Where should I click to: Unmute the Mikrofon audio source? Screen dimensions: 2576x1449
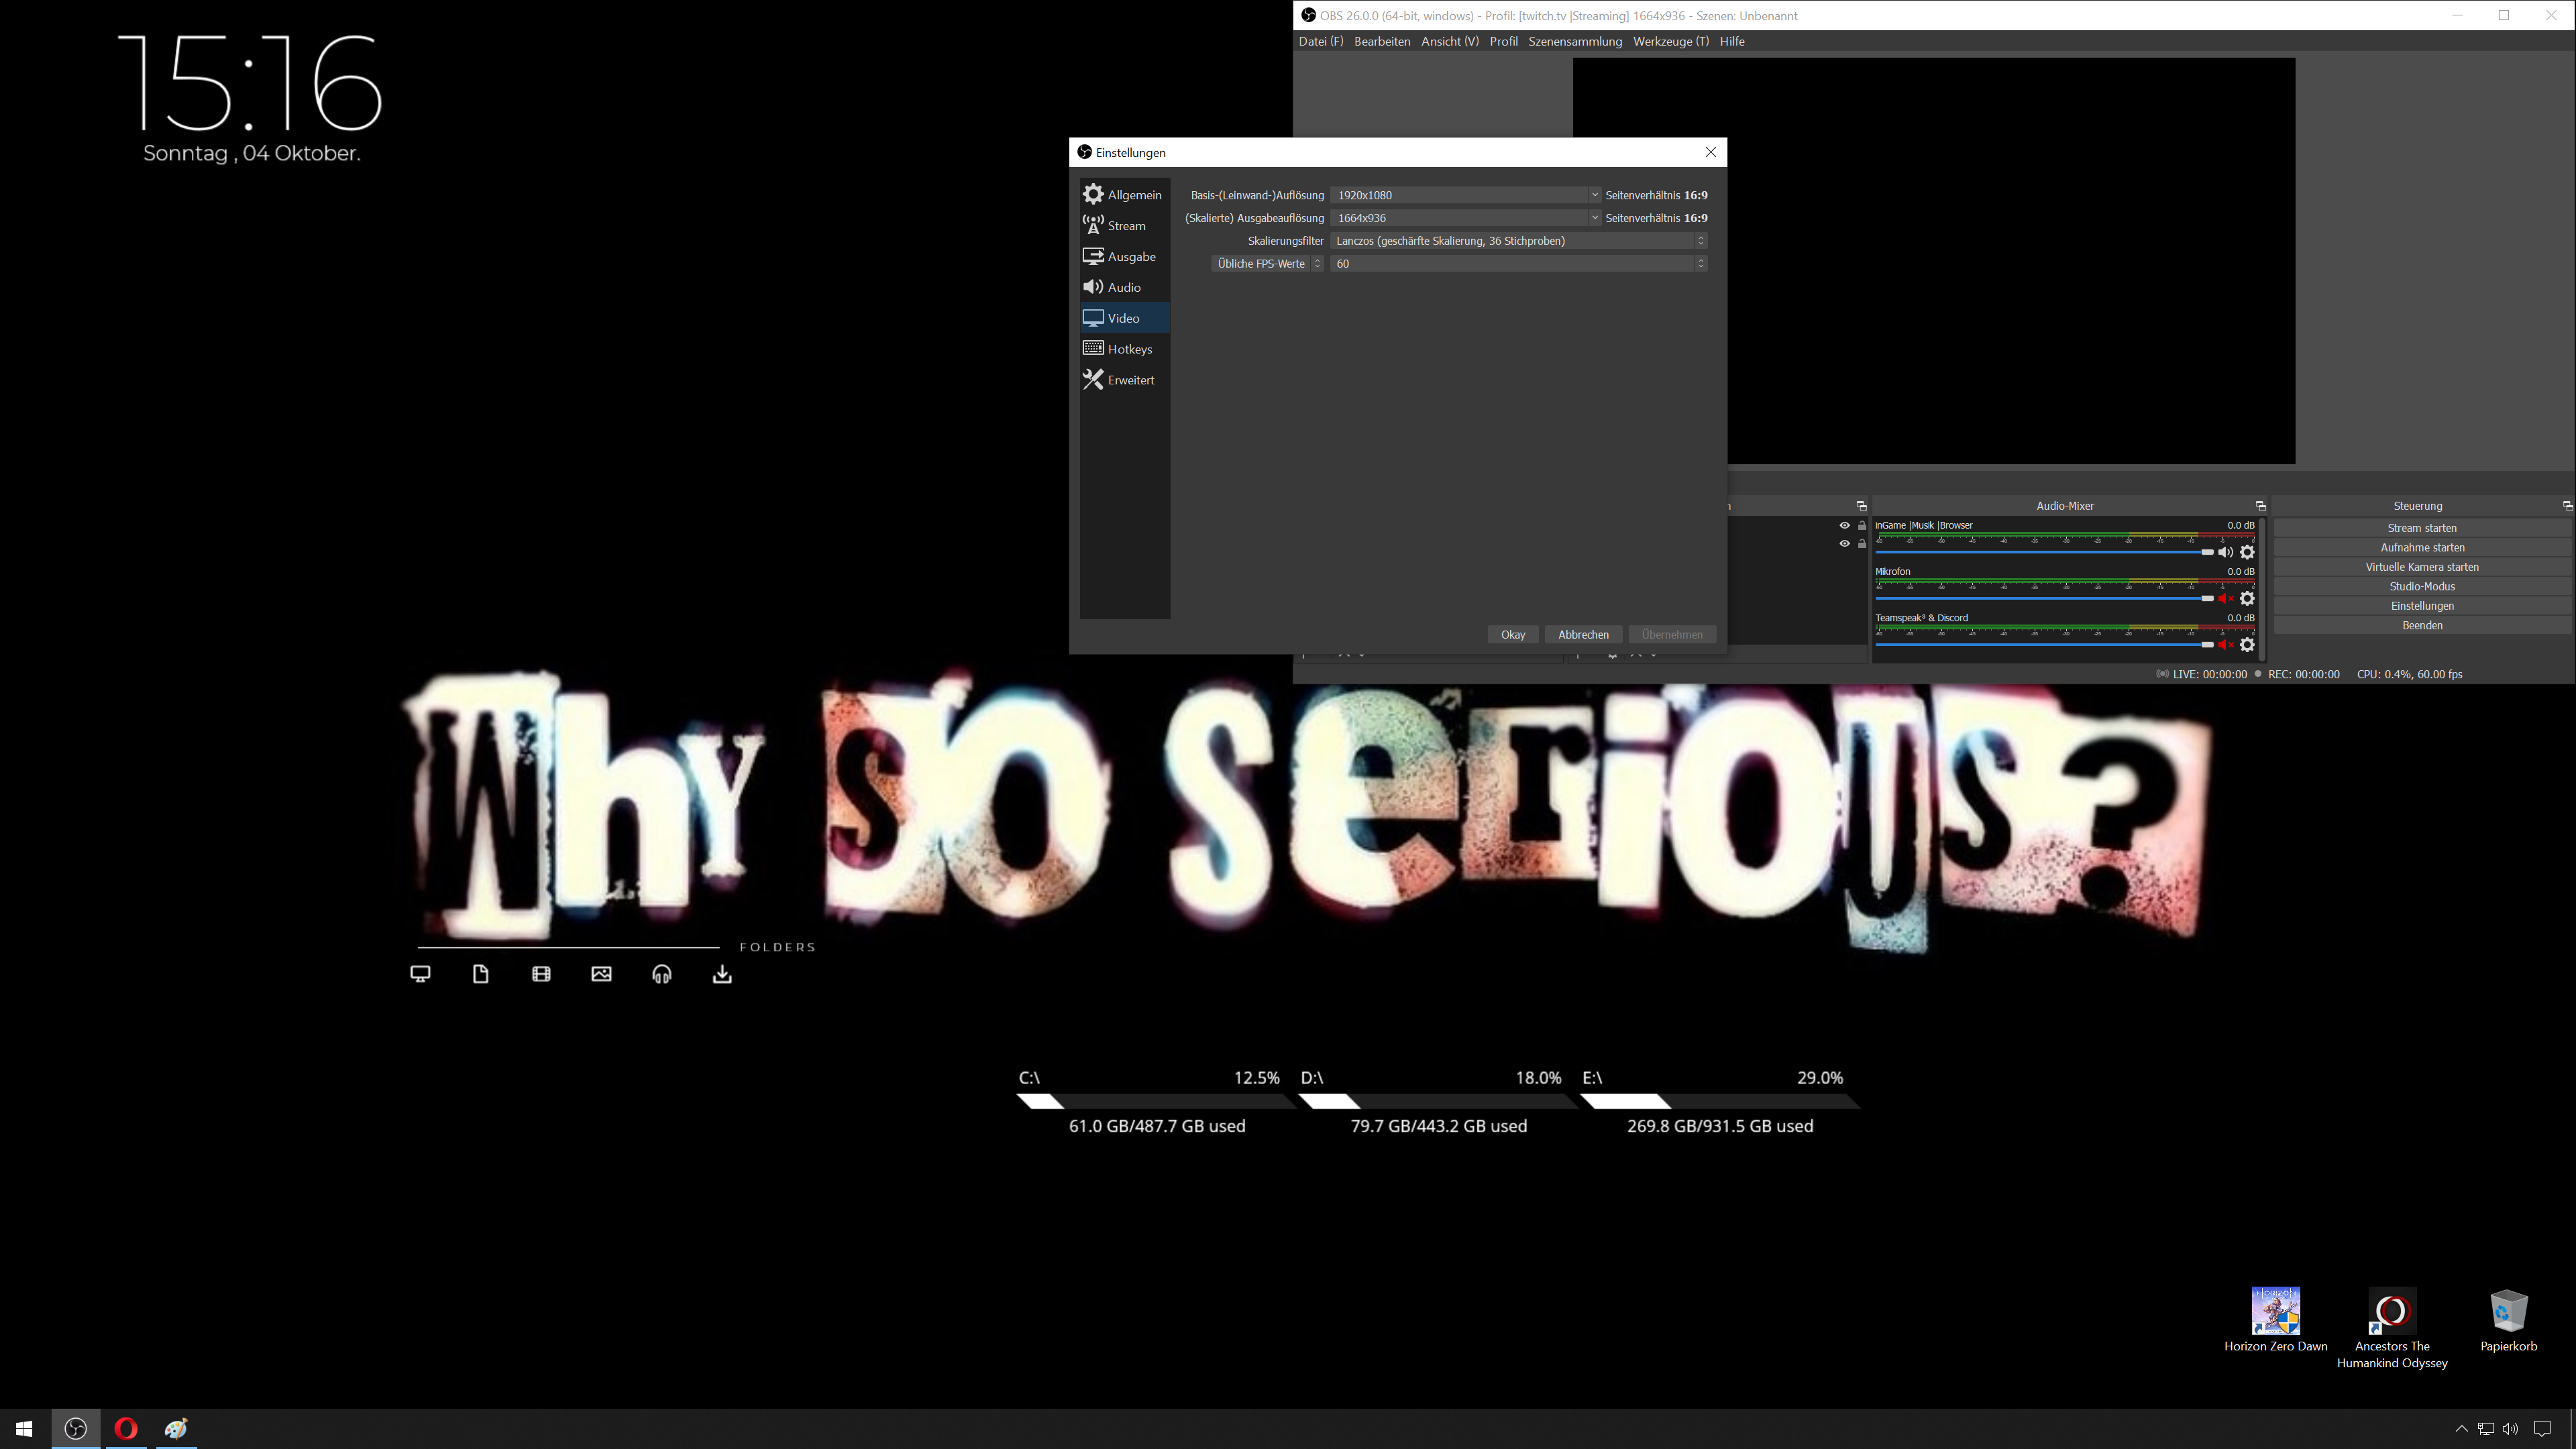2225,599
